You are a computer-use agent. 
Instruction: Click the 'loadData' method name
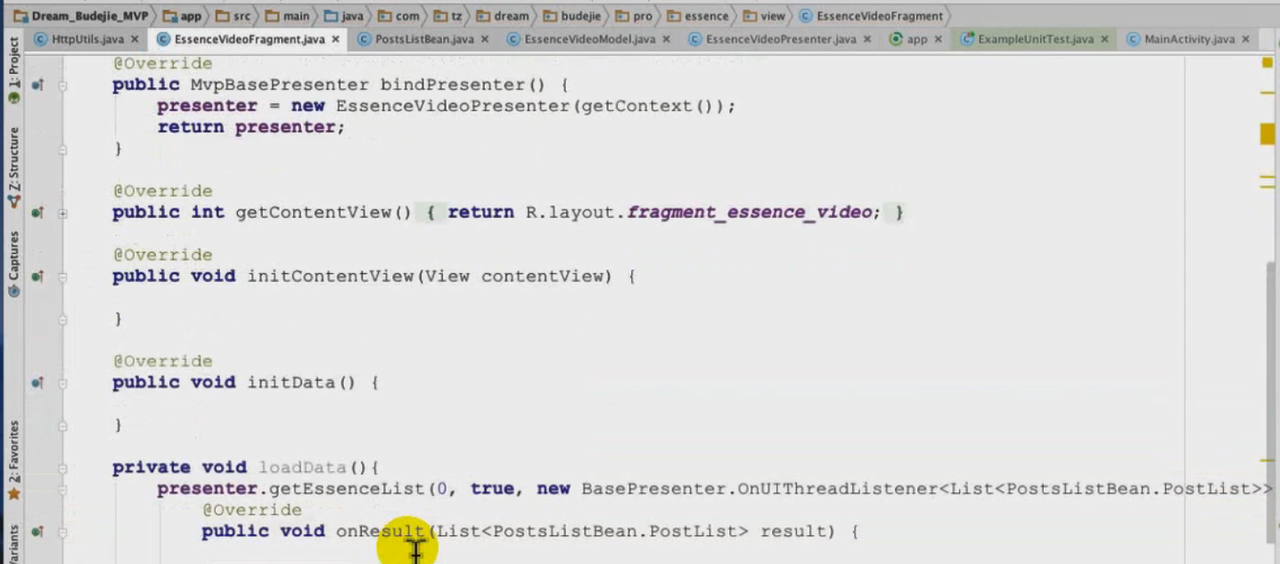302,467
